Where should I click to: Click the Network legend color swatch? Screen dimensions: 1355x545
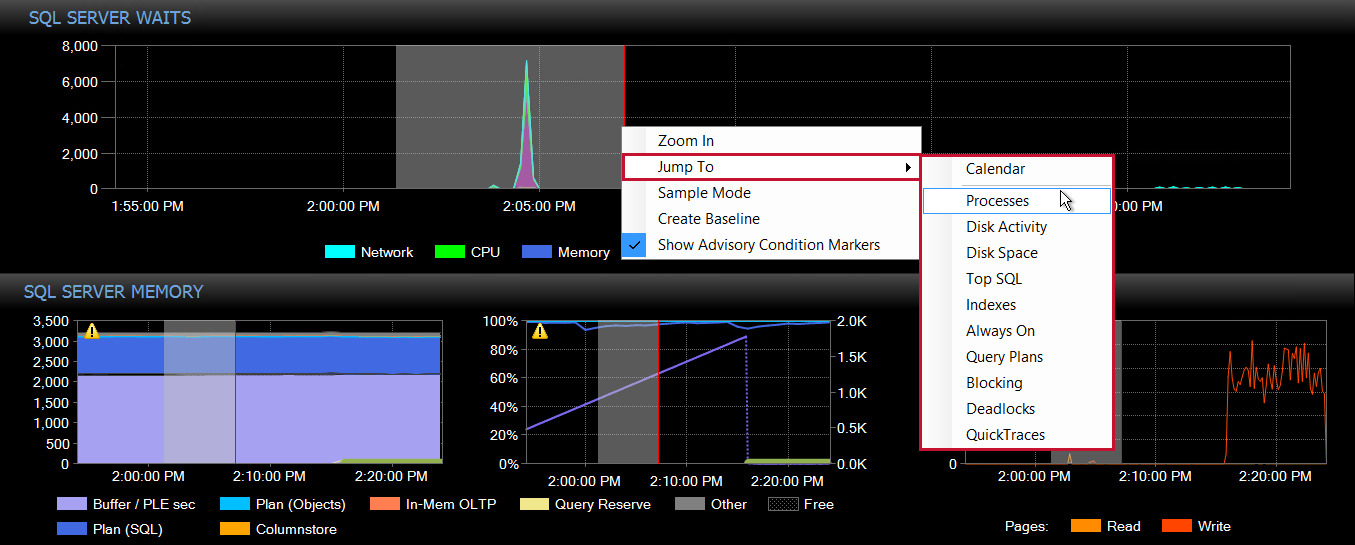[340, 252]
